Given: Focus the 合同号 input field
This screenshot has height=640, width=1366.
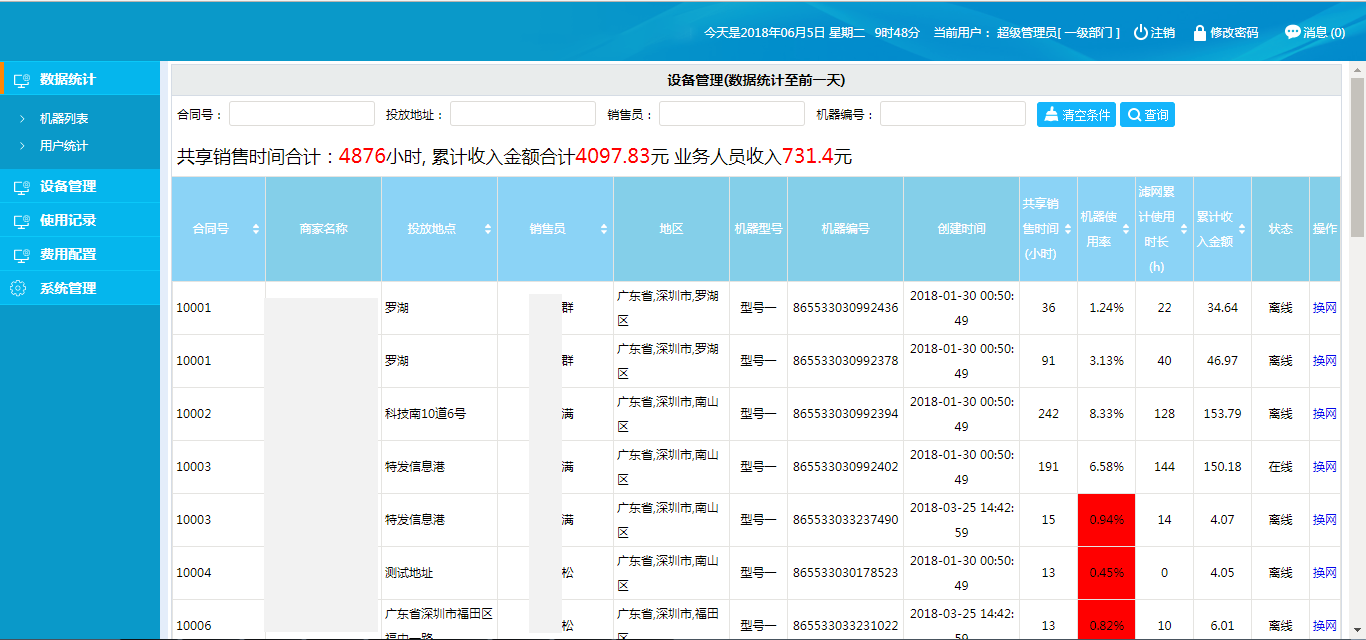Looking at the screenshot, I should click(302, 114).
